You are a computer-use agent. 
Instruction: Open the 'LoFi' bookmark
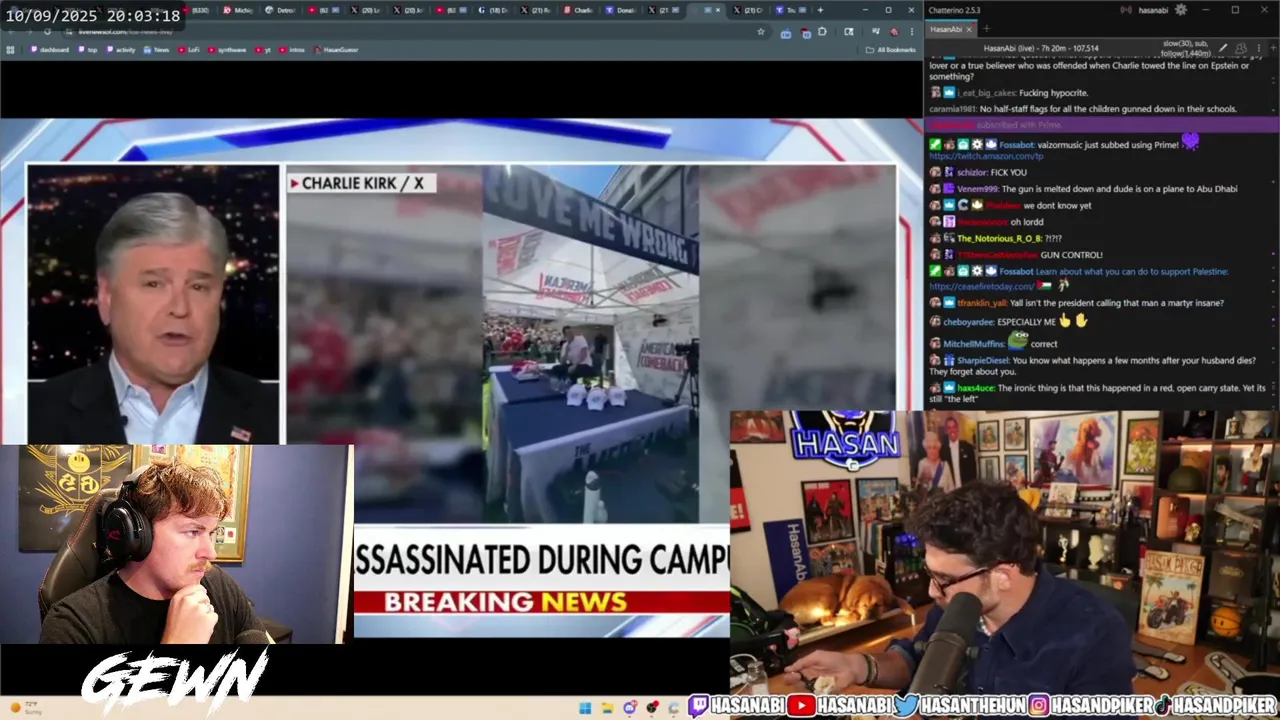(x=190, y=49)
